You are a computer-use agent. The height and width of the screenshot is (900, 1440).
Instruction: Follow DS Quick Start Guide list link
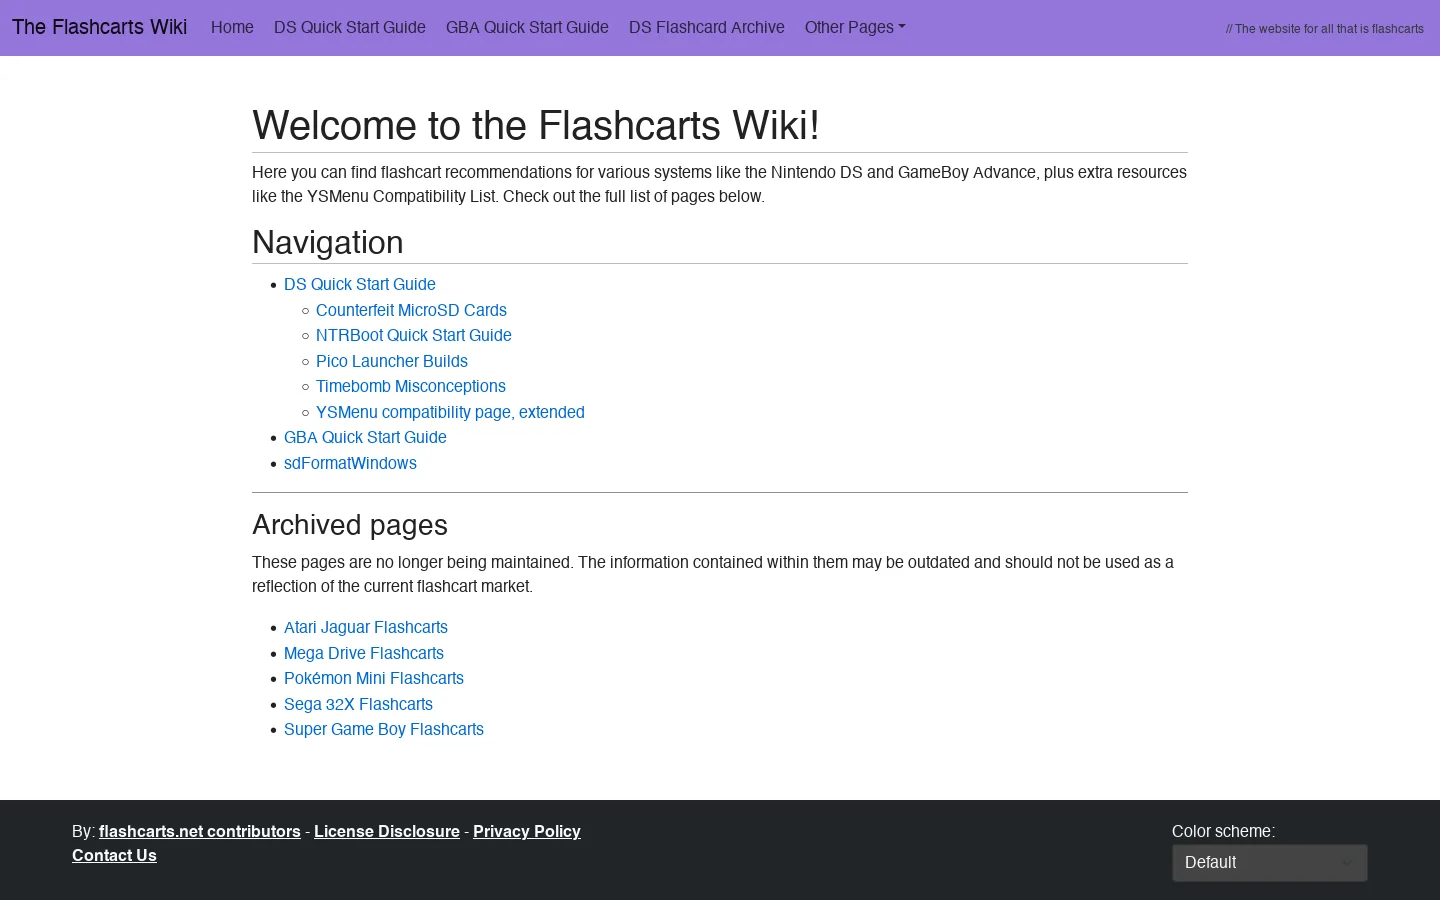coord(360,284)
